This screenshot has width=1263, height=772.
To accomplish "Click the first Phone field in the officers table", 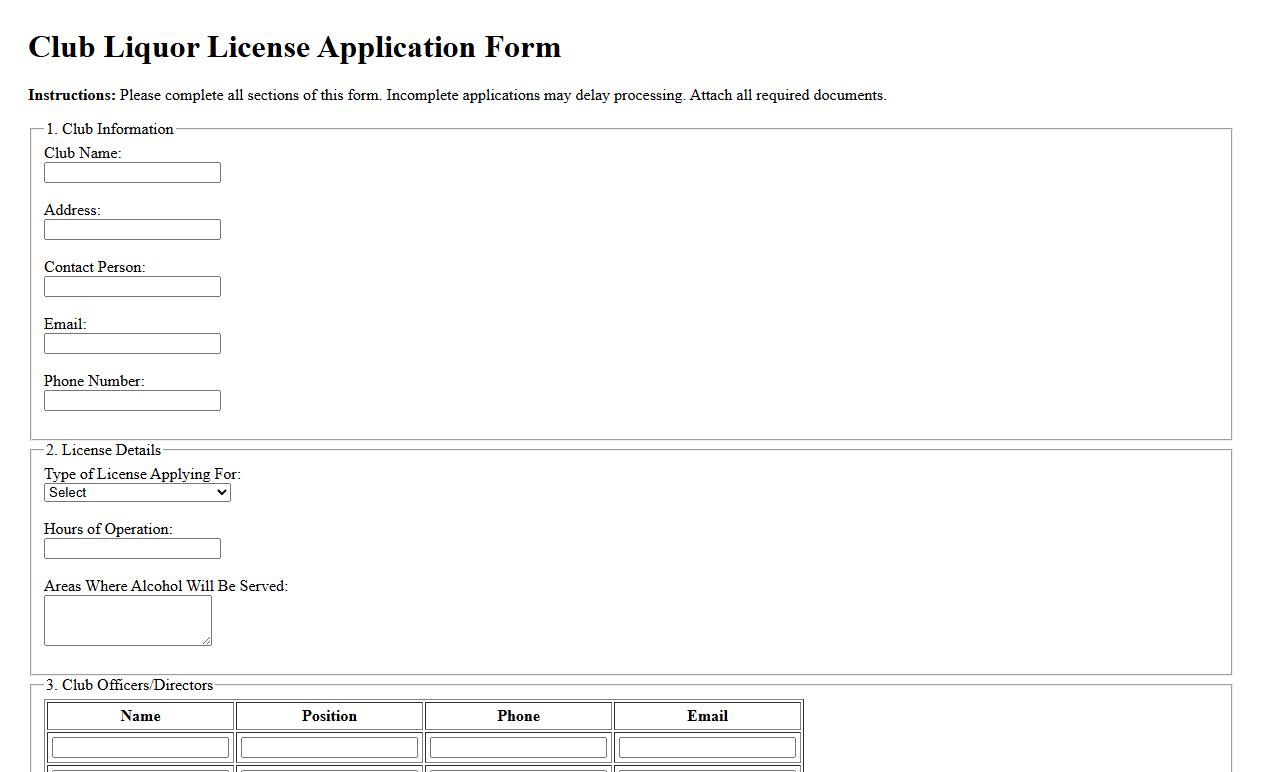I will click(x=517, y=746).
